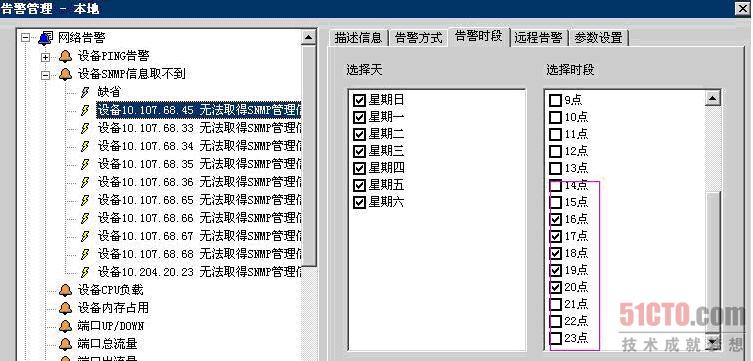Uncheck the 星期一 checkbox
This screenshot has width=753, height=361.
pyautogui.click(x=359, y=117)
